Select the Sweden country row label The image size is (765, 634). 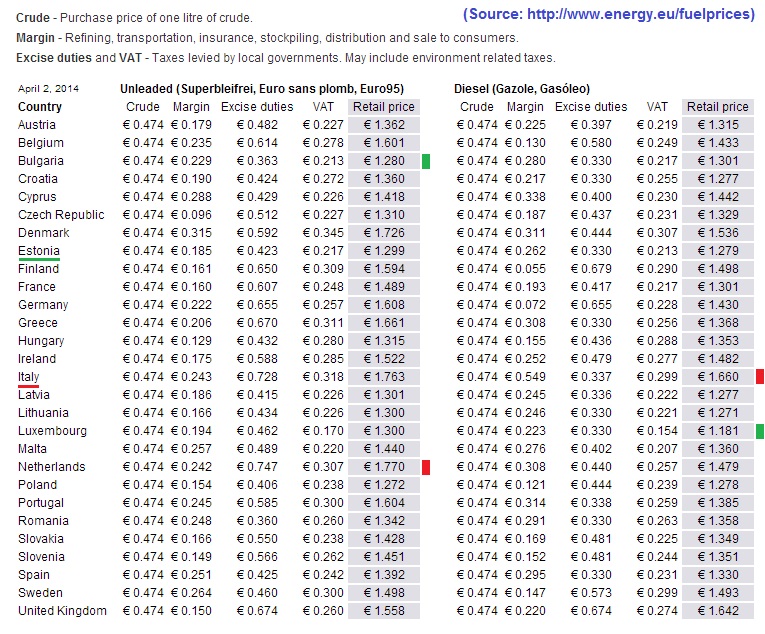click(x=40, y=593)
